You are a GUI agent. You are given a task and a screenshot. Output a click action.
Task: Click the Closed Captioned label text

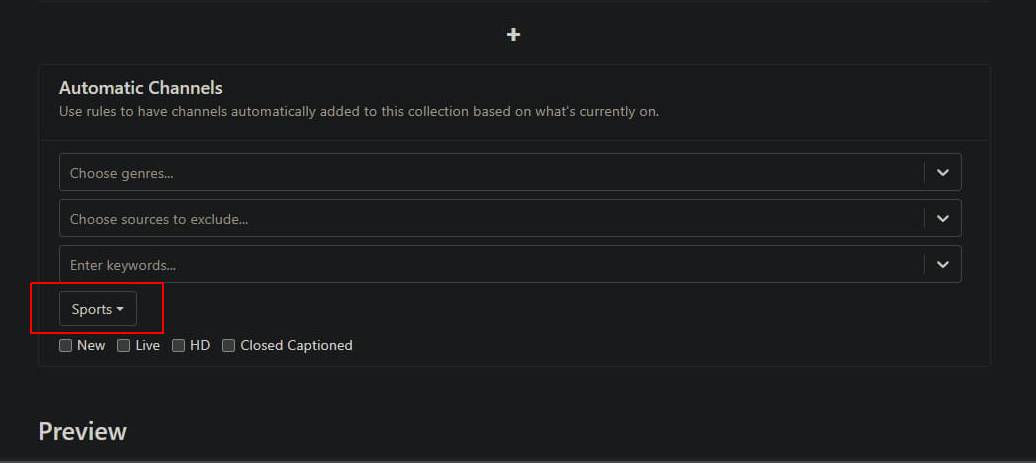click(296, 346)
